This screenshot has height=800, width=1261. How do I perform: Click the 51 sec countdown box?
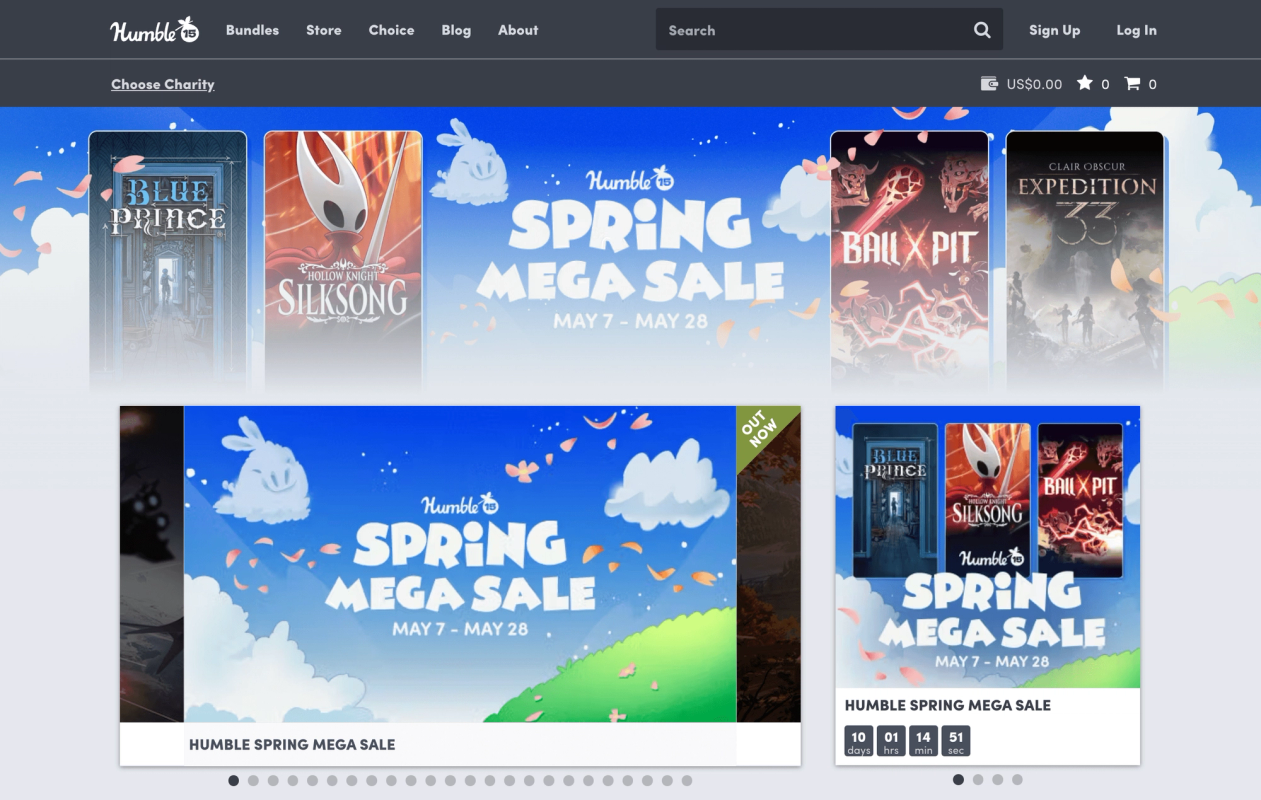[956, 741]
